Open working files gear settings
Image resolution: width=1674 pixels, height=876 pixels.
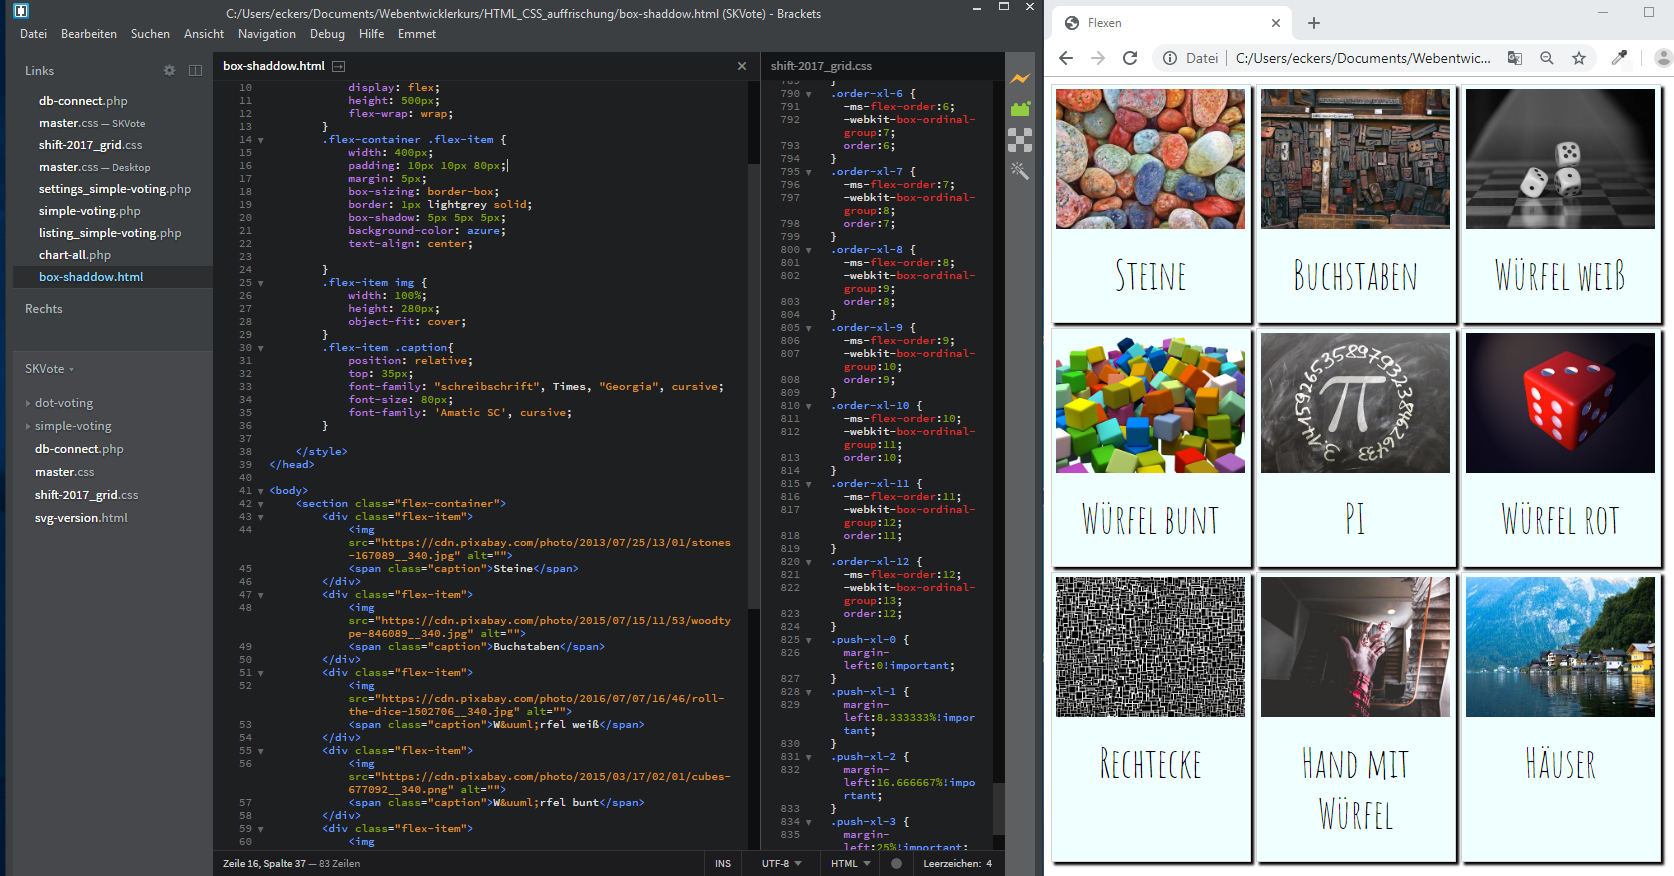point(169,71)
